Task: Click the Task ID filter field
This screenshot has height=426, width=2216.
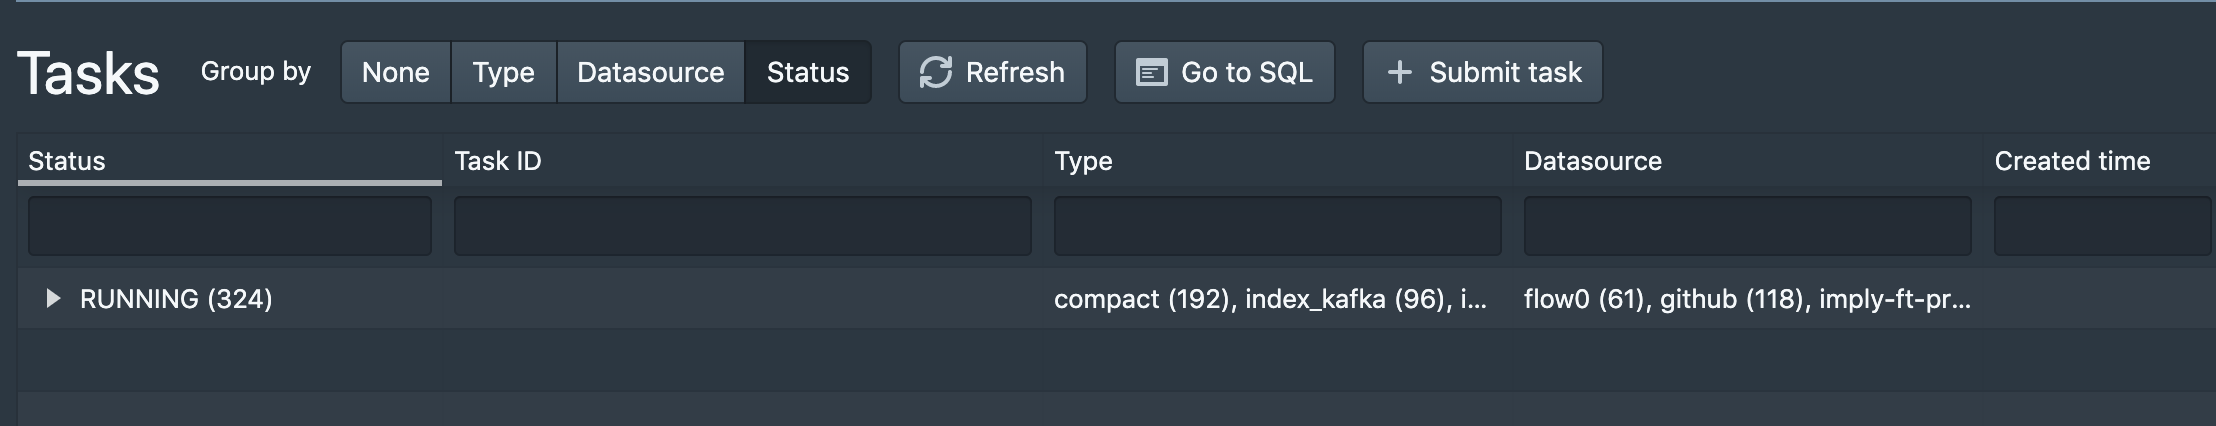Action: pos(742,226)
